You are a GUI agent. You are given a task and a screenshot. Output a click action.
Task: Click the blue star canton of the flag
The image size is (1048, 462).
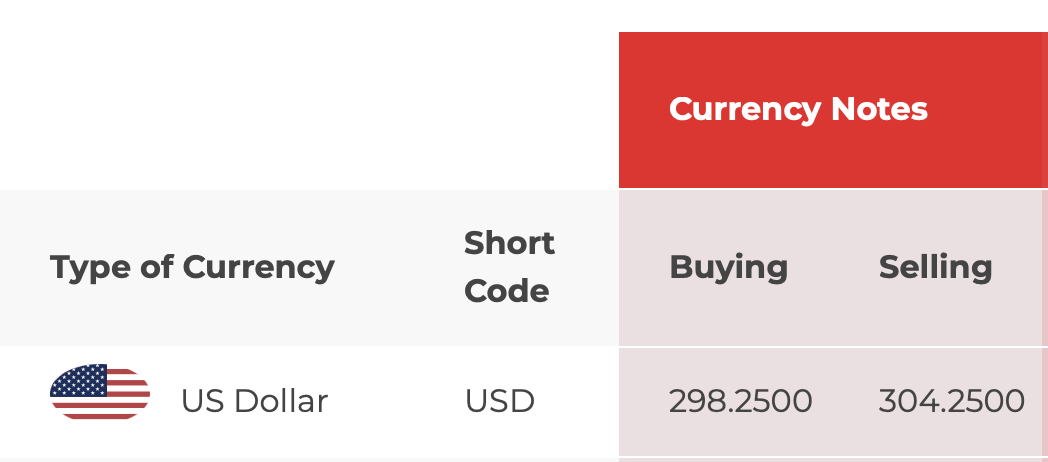(x=80, y=380)
